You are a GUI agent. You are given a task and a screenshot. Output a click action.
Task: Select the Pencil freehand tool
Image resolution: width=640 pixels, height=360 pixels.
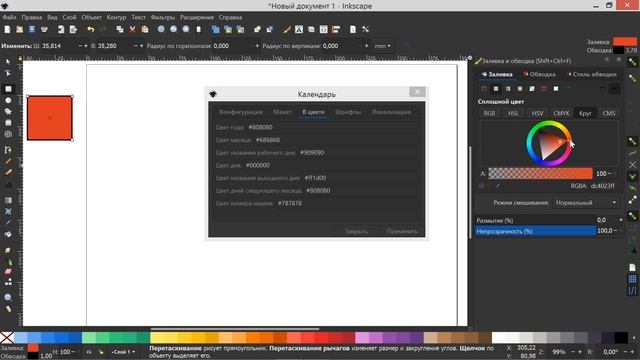pos(8,161)
